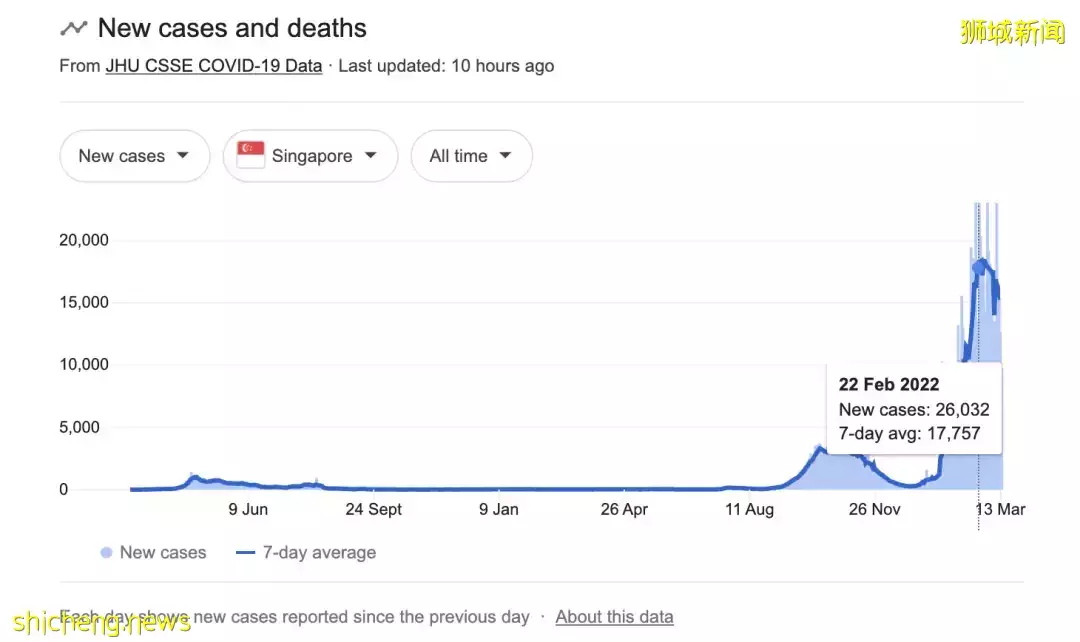Click the New cases legend dot
1080x642 pixels.
106,552
